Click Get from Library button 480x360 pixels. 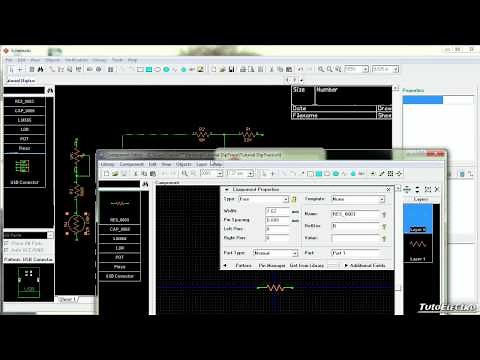[307, 266]
